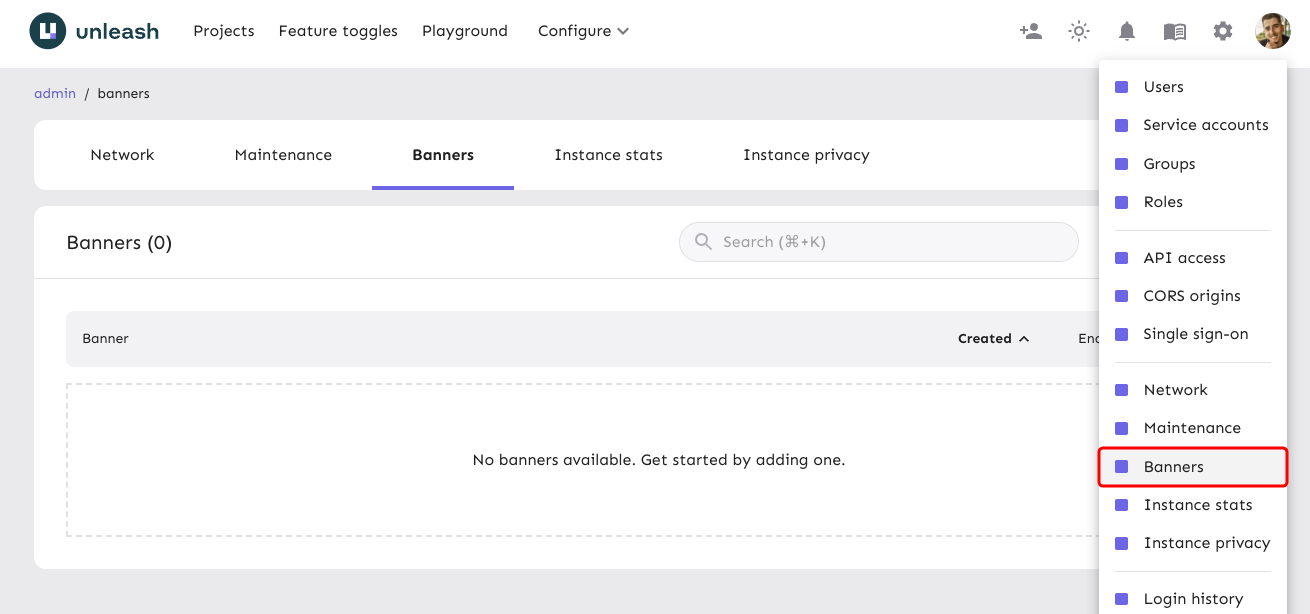Open the Maintenance tab
The width and height of the screenshot is (1310, 614).
click(283, 155)
